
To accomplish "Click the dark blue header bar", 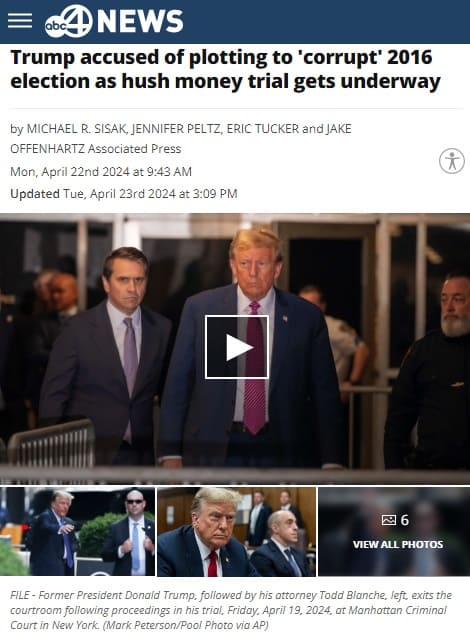I will pyautogui.click(x=235, y=22).
